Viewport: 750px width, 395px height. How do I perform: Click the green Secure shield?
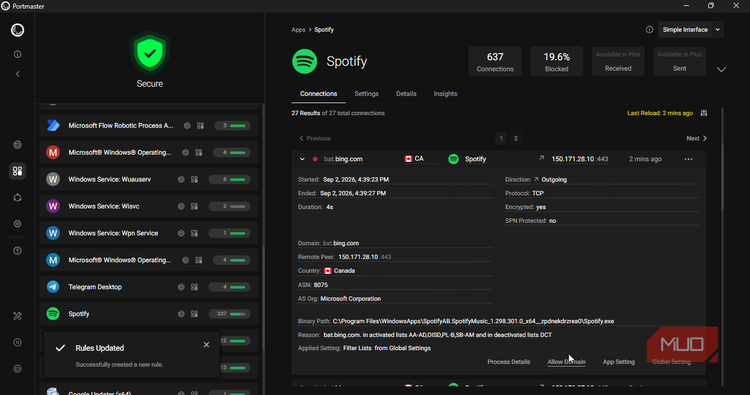[x=150, y=53]
